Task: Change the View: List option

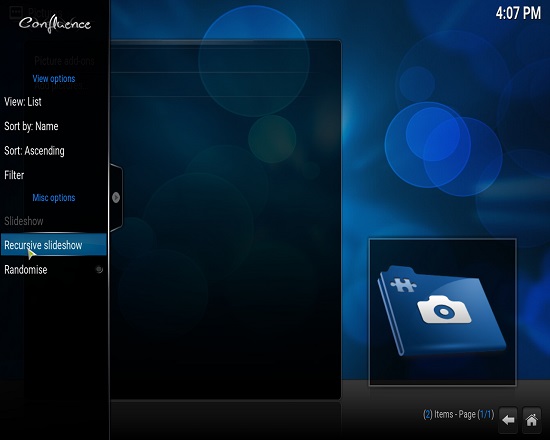Action: [x=53, y=102]
